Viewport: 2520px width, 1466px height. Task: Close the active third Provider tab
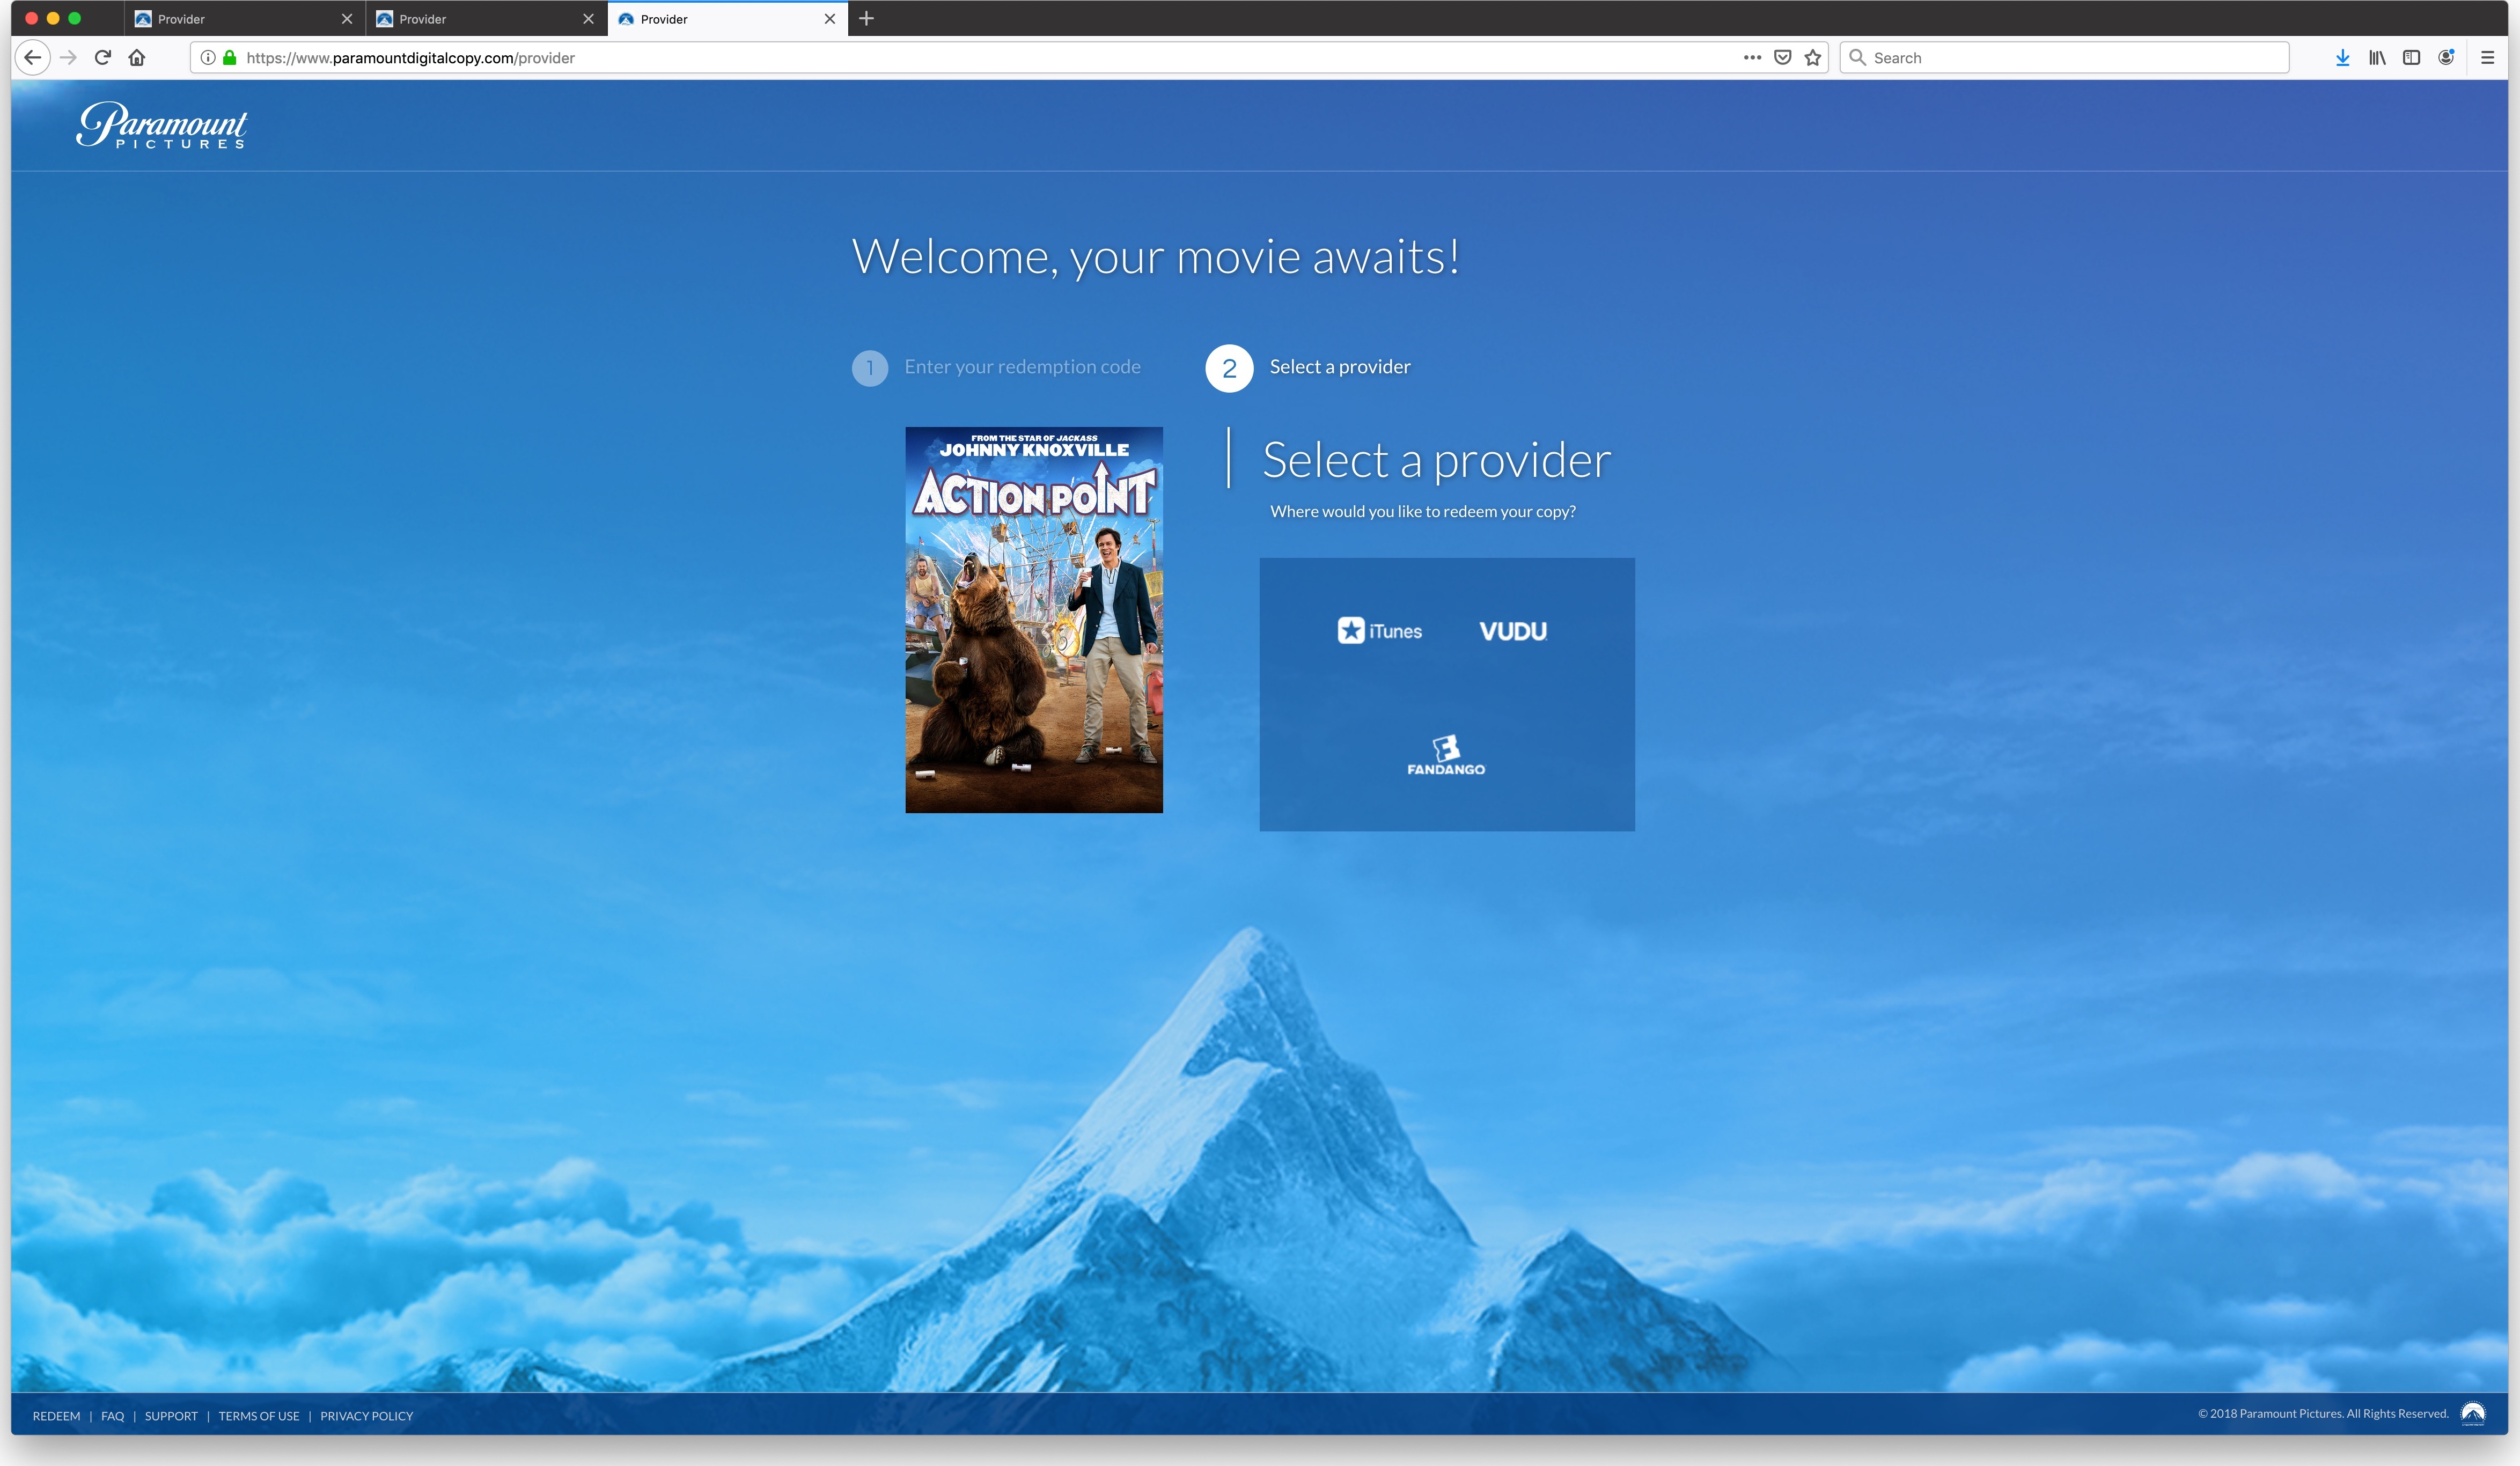click(830, 19)
